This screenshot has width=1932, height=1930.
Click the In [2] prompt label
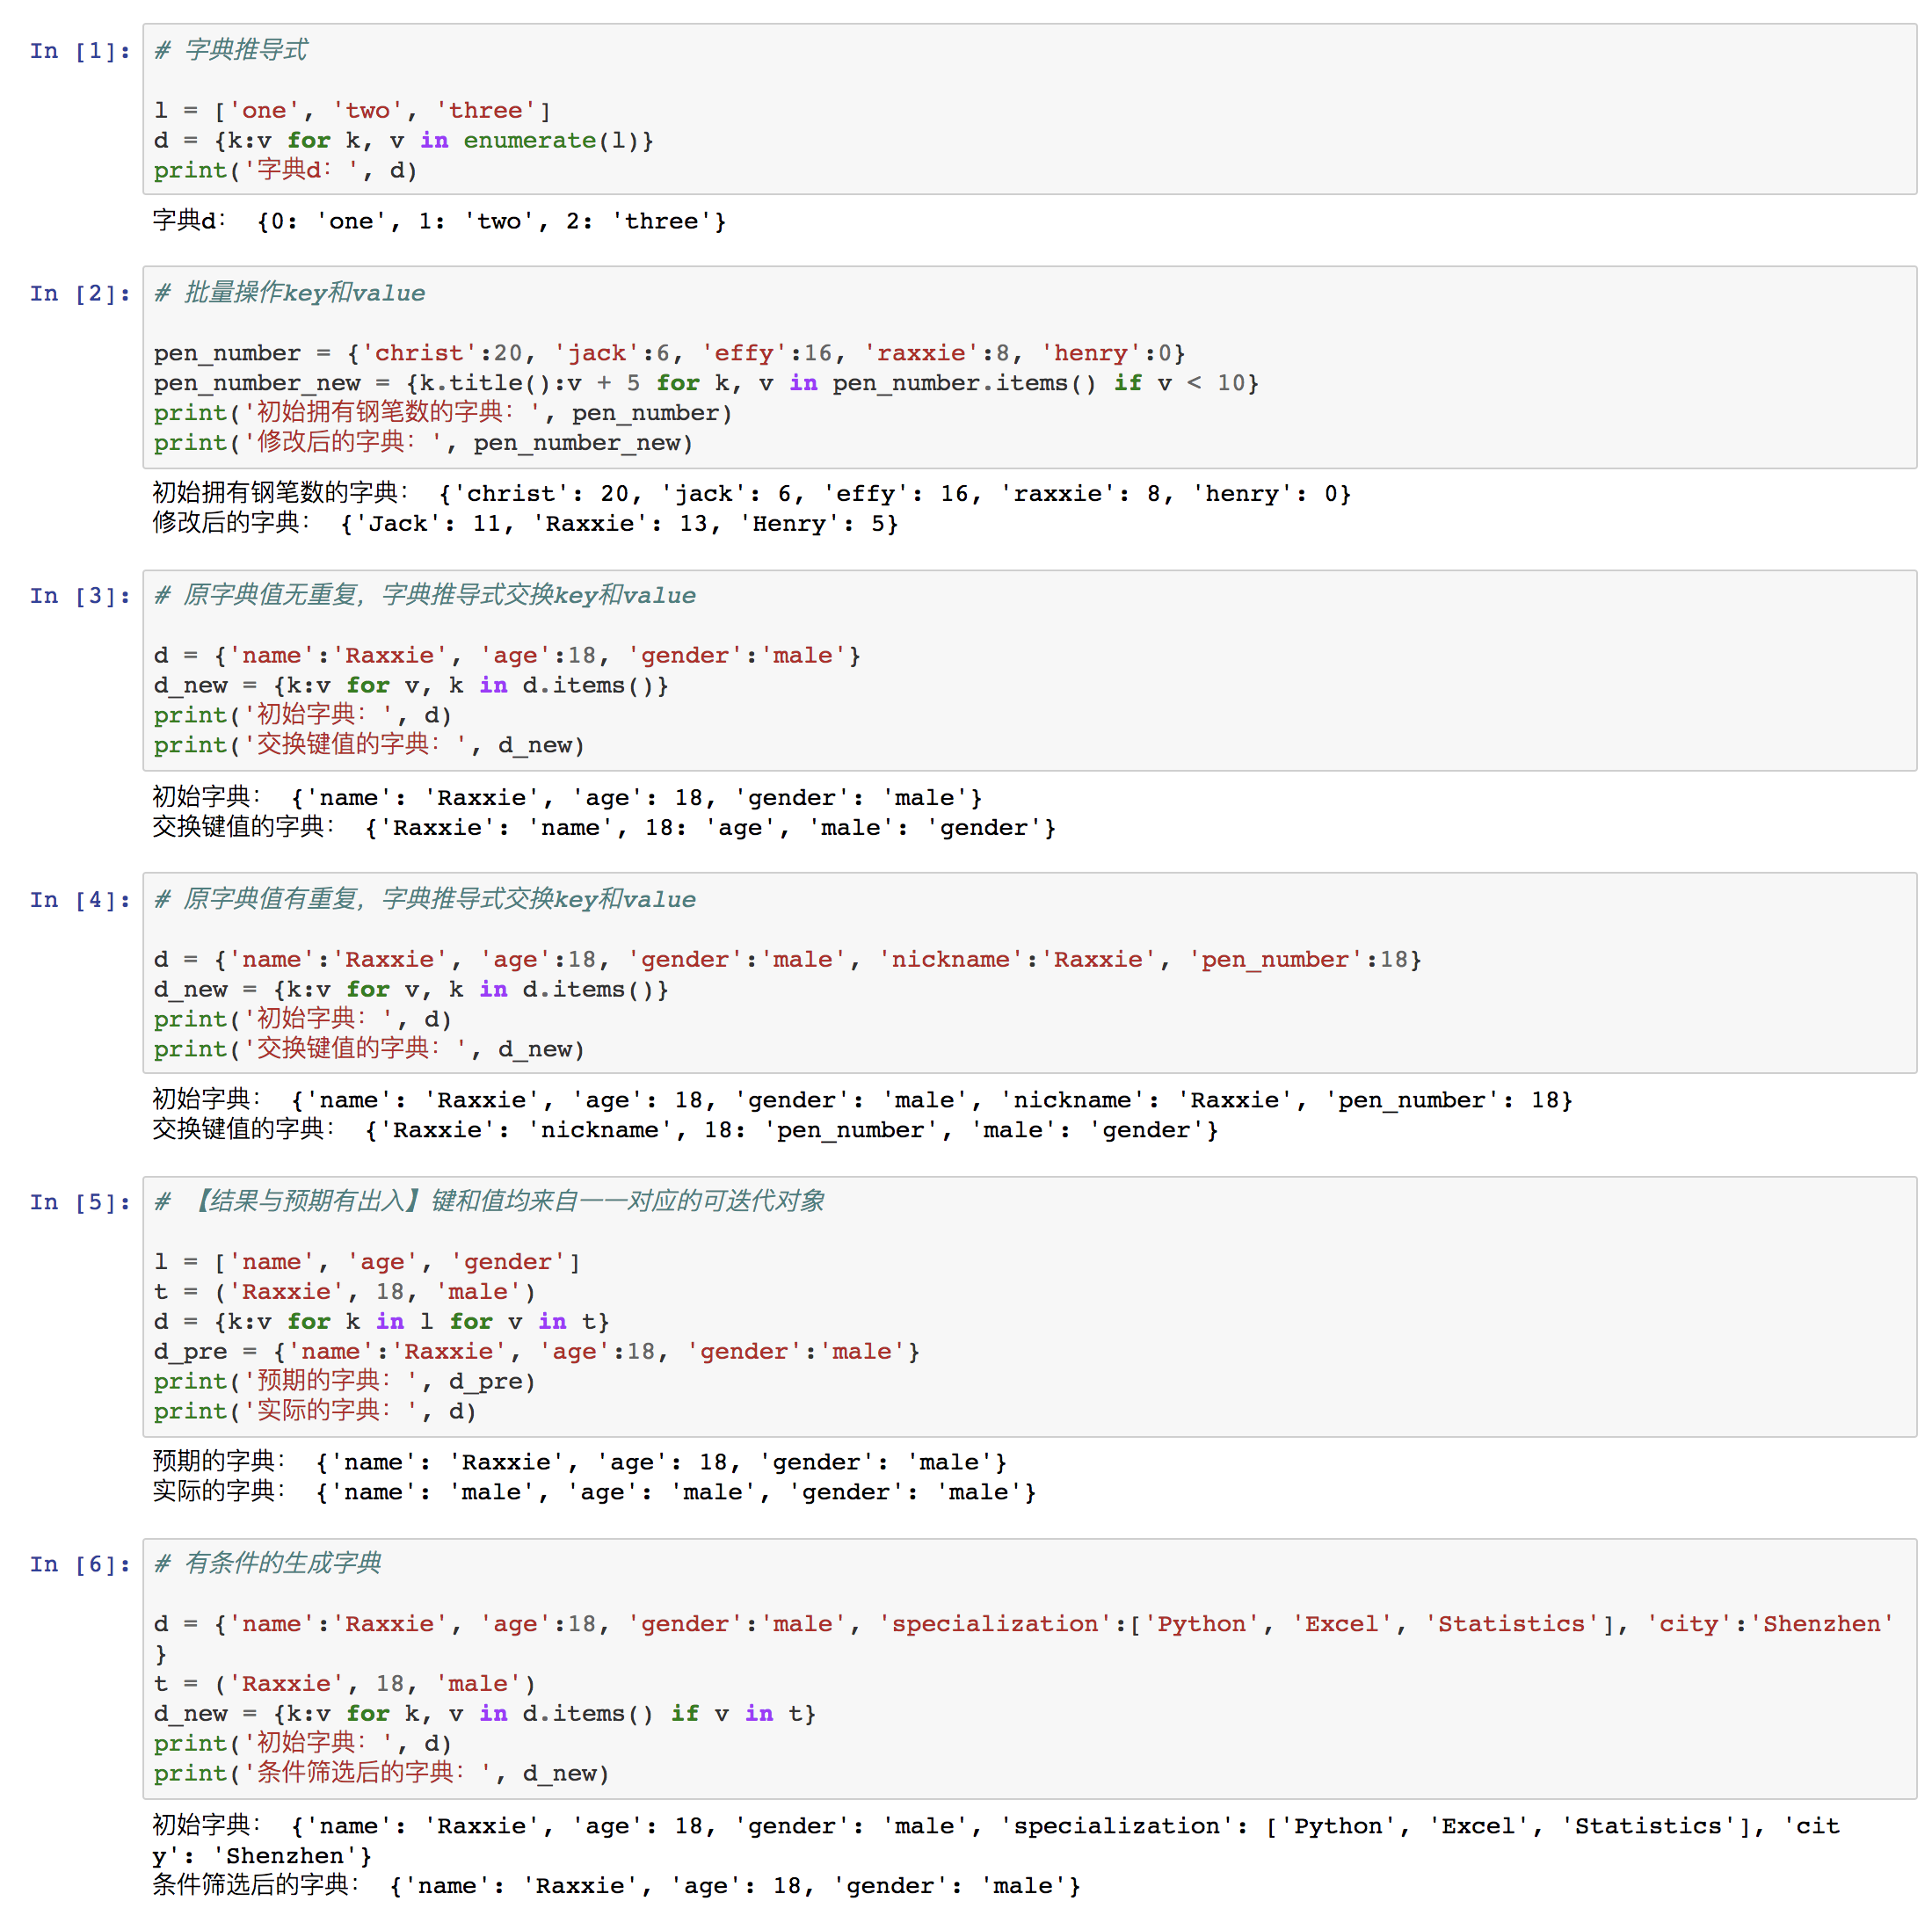tap(79, 293)
